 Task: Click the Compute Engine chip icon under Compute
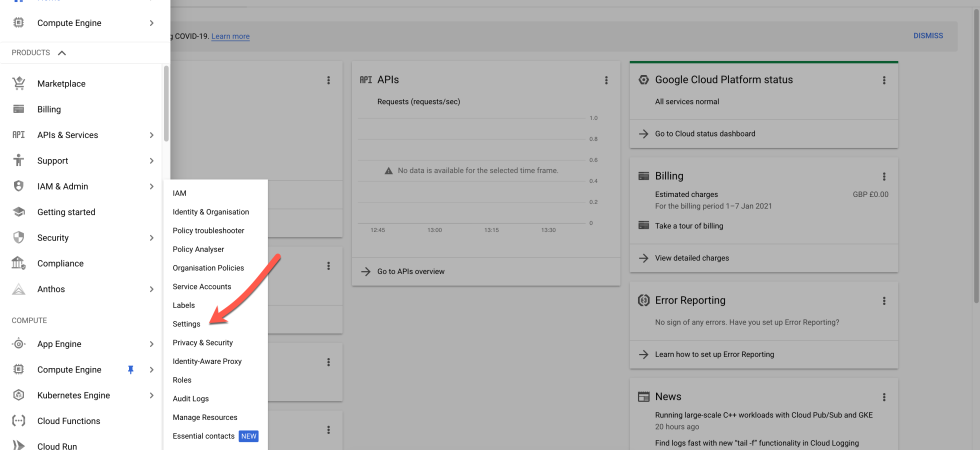19,369
